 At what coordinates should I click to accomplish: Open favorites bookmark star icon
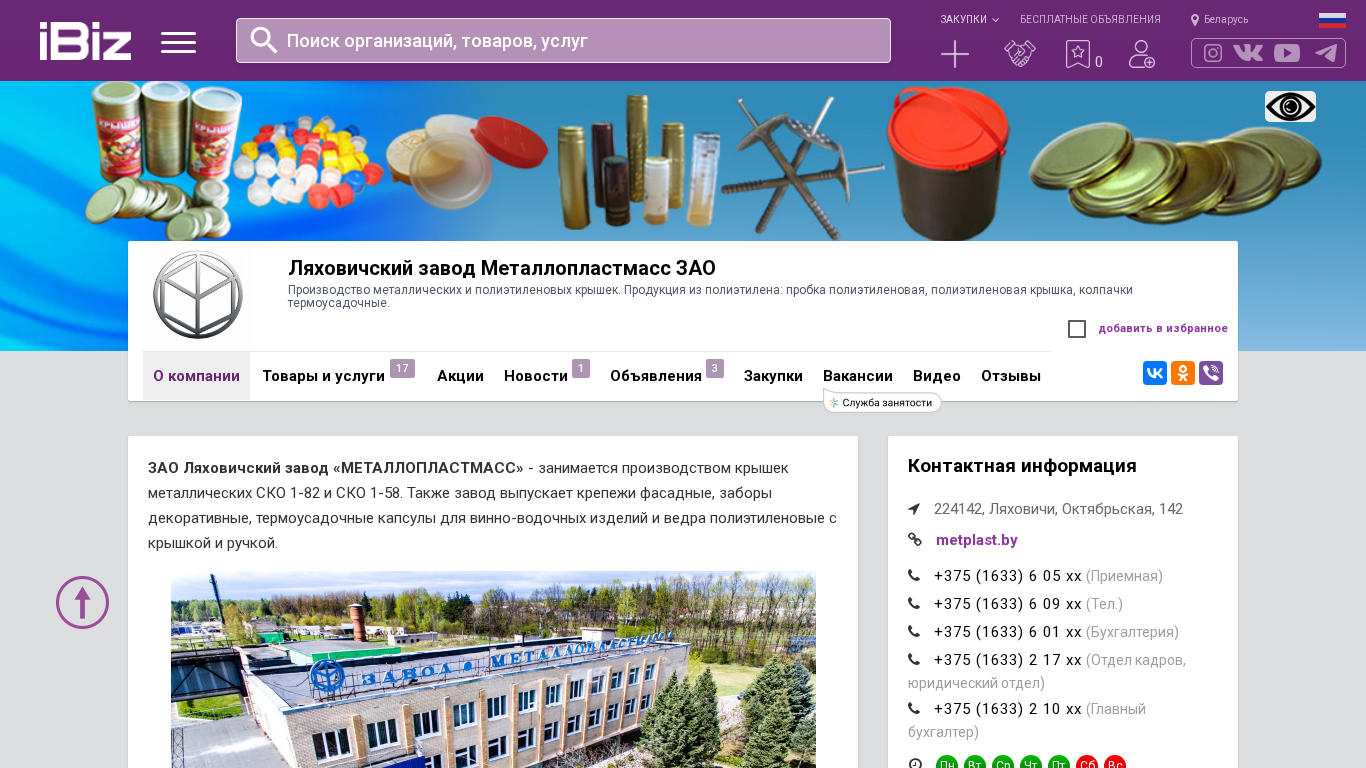[x=1077, y=54]
